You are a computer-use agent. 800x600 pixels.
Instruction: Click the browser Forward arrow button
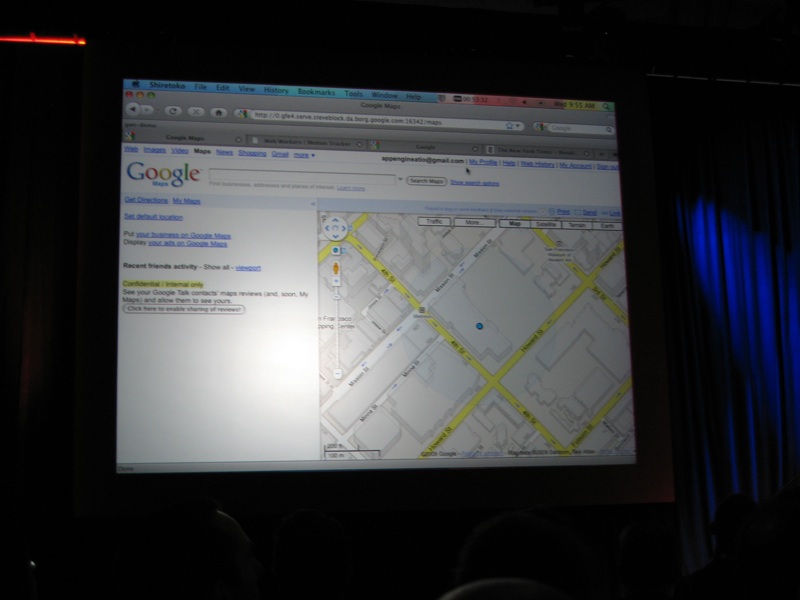[147, 109]
